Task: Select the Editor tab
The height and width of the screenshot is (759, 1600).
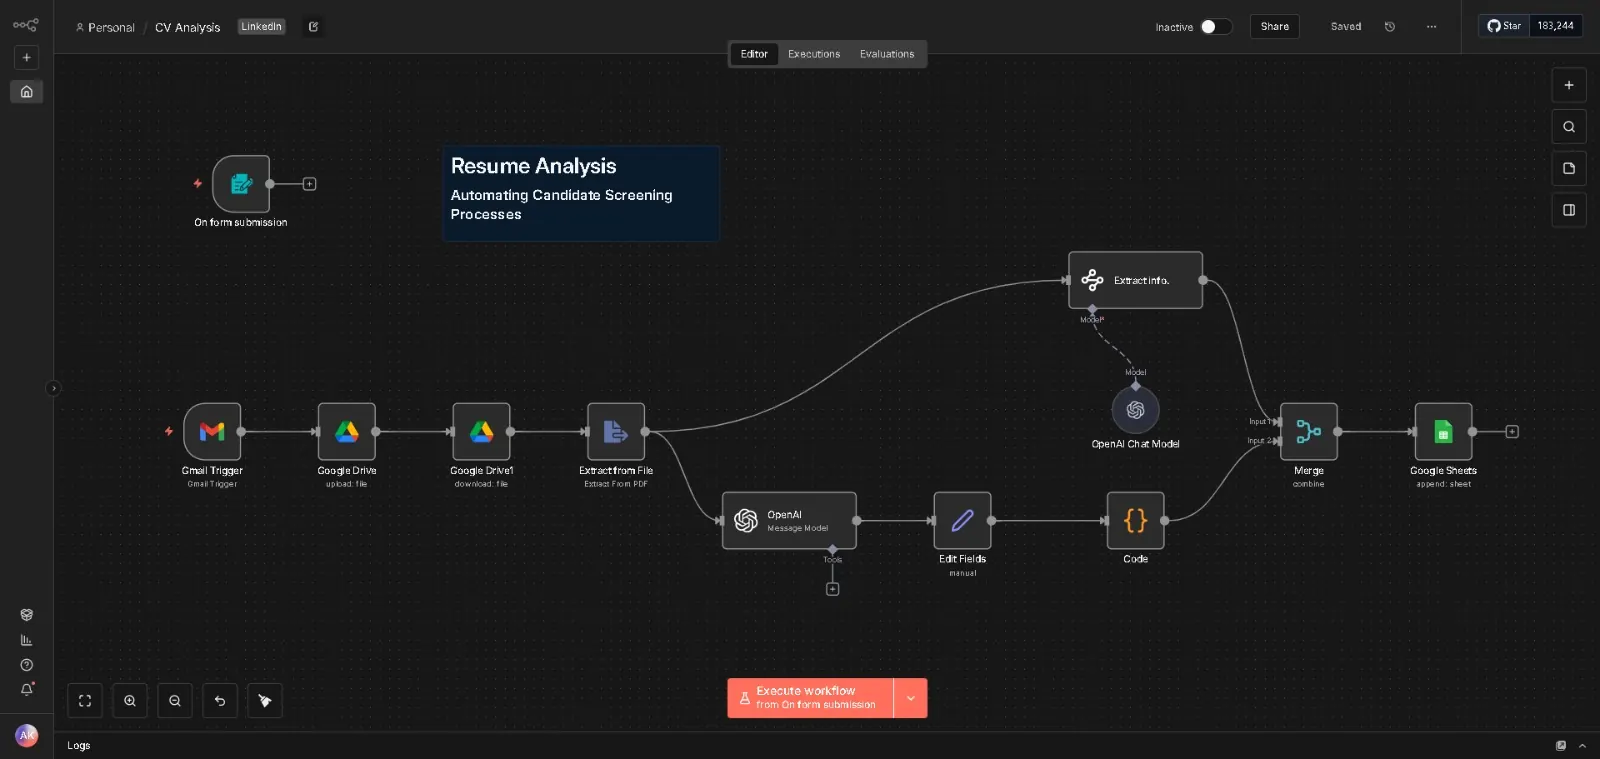Action: pyautogui.click(x=754, y=54)
